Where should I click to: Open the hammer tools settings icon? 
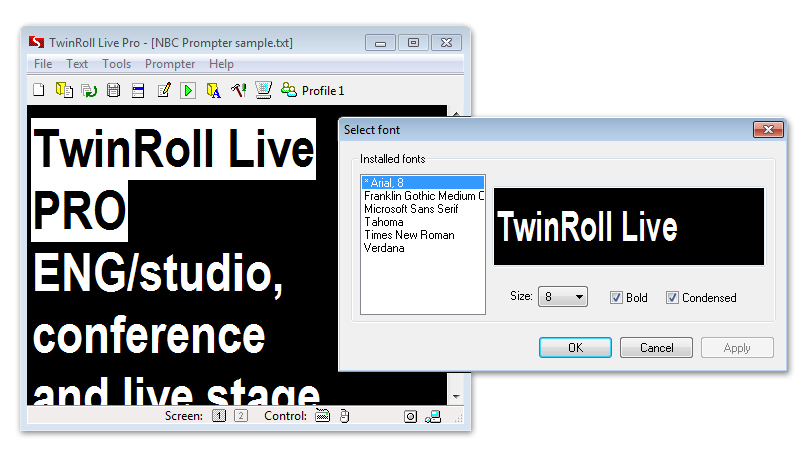[238, 91]
